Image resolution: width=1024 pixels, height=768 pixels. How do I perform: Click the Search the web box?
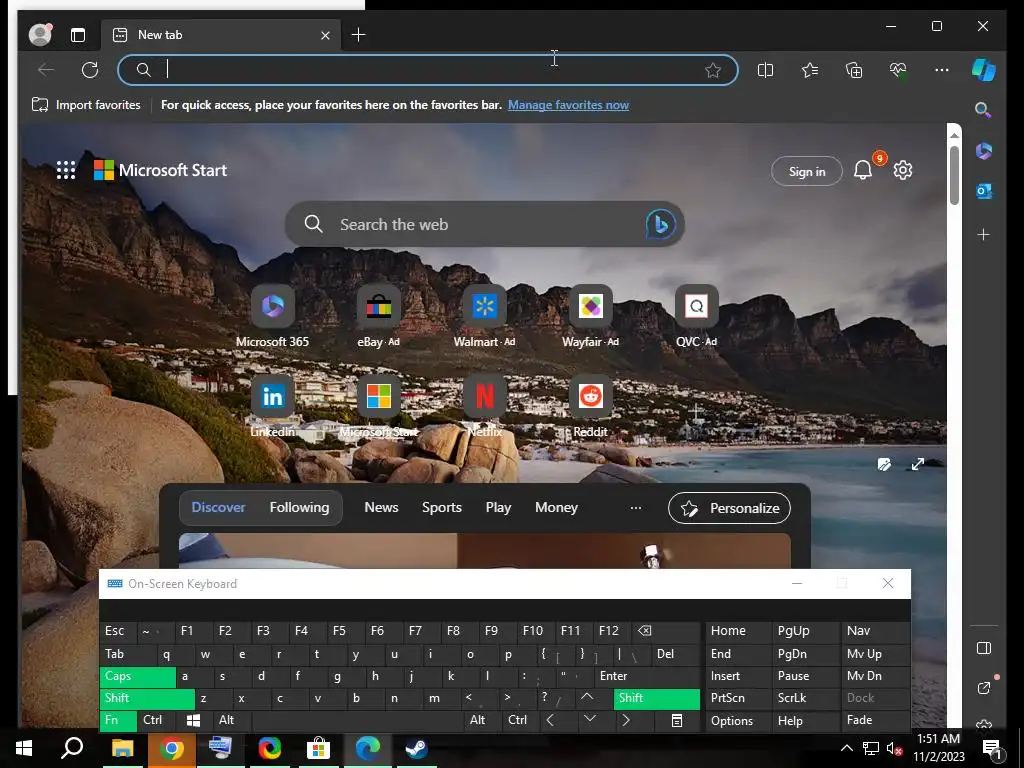click(x=485, y=224)
